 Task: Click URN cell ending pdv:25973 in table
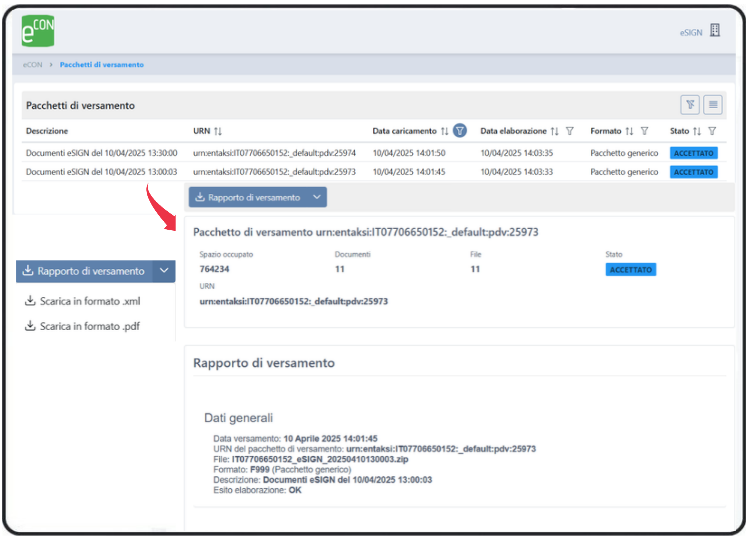[274, 172]
